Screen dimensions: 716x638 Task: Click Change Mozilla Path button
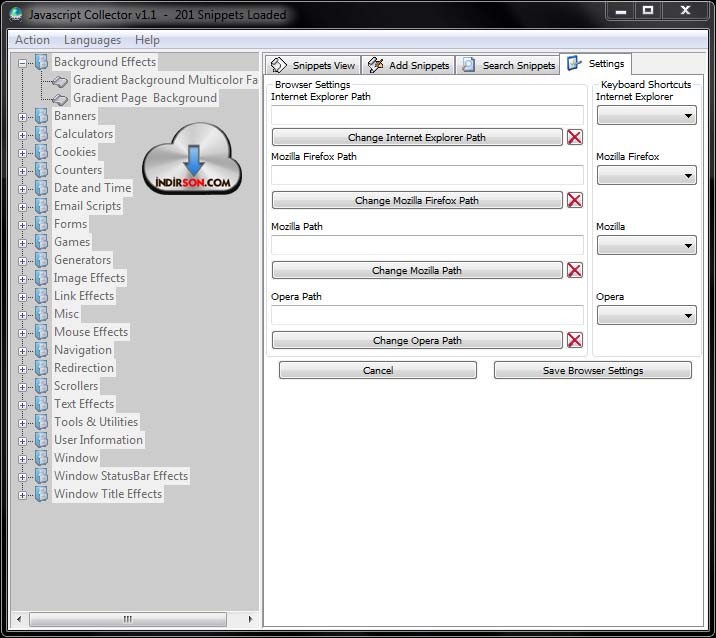click(x=417, y=270)
